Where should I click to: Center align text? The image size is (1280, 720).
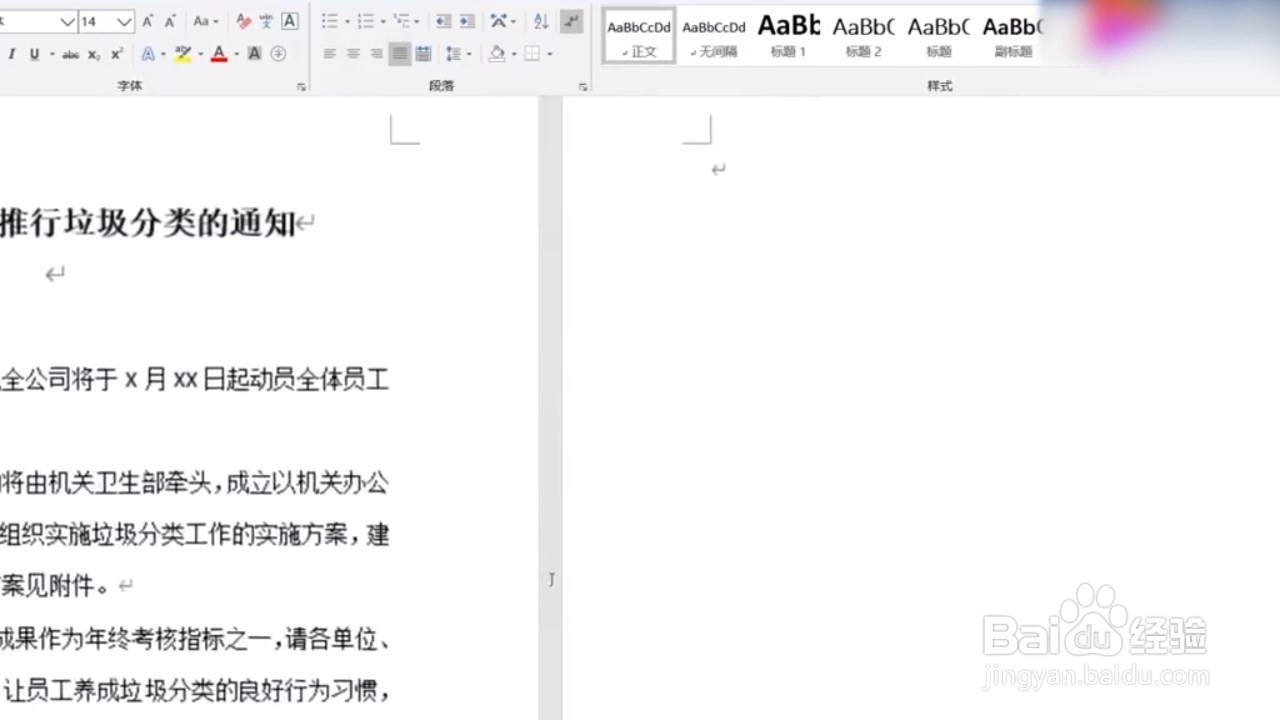pos(353,54)
